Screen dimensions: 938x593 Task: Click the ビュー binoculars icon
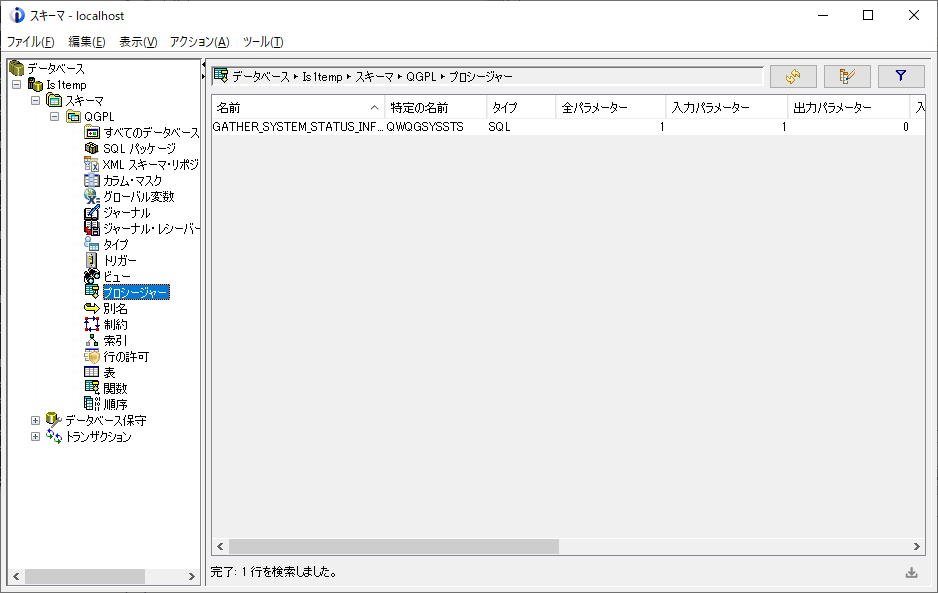point(92,276)
